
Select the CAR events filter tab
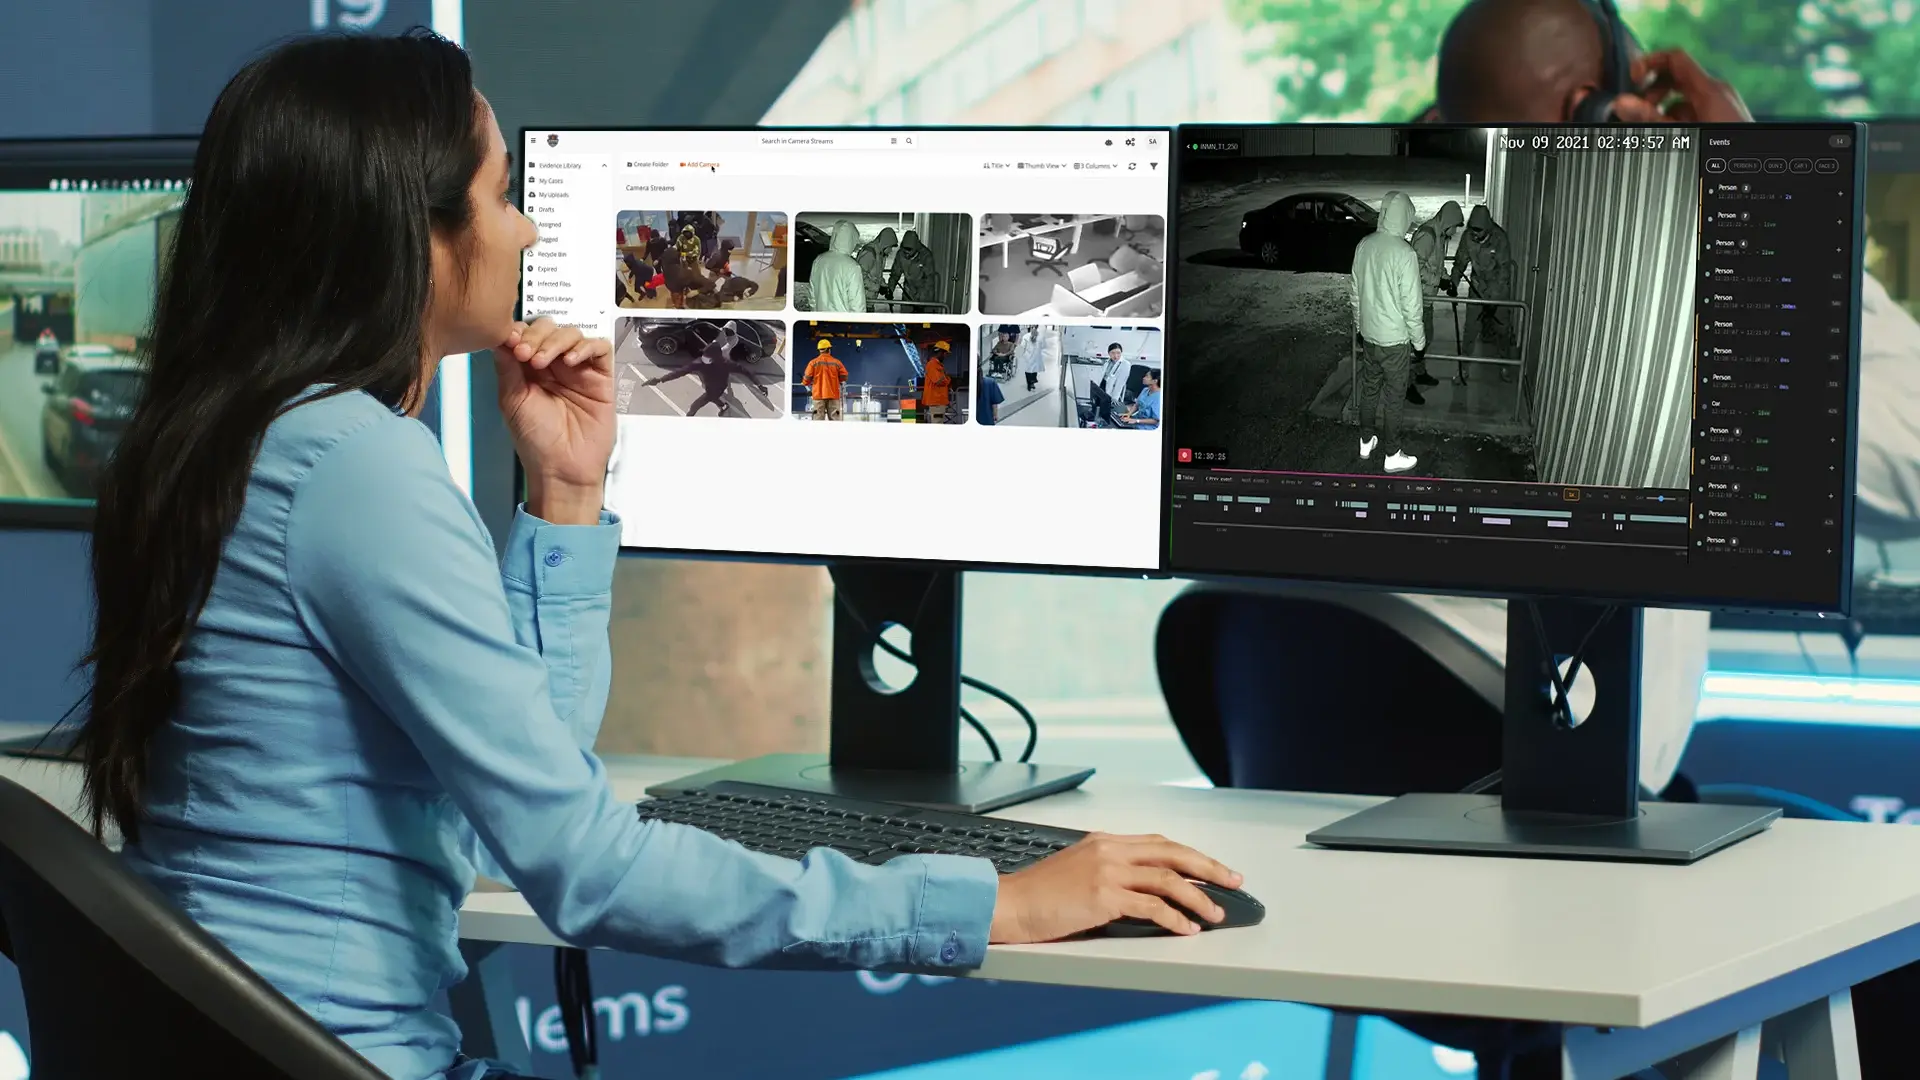[x=1801, y=166]
